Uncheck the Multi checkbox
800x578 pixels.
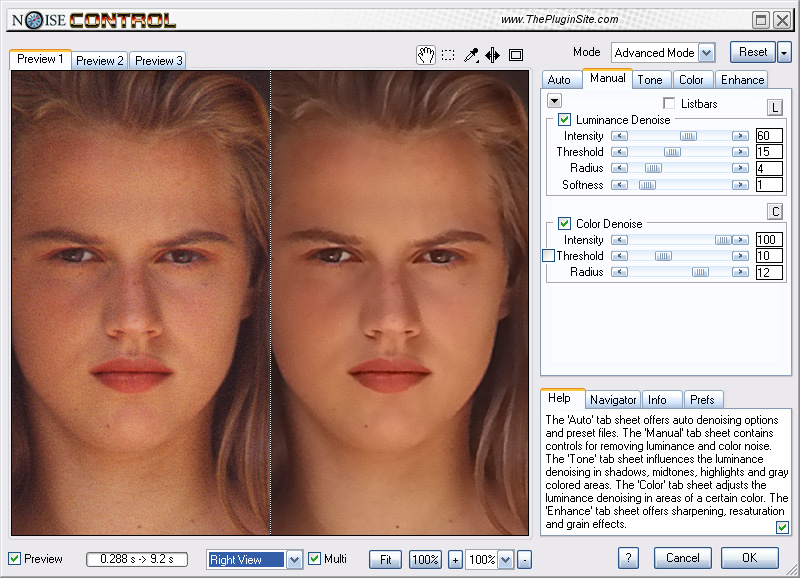pyautogui.click(x=315, y=558)
